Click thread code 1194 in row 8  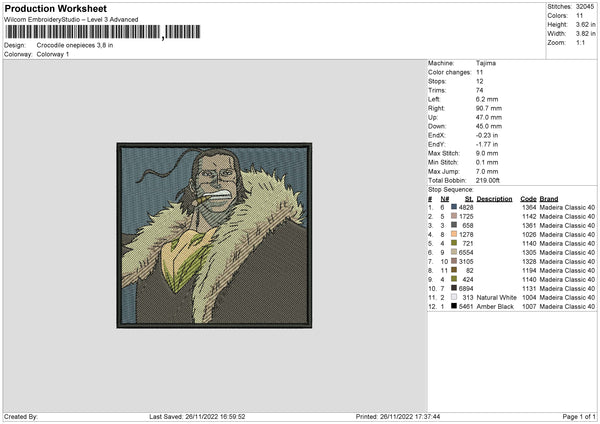pyautogui.click(x=529, y=271)
